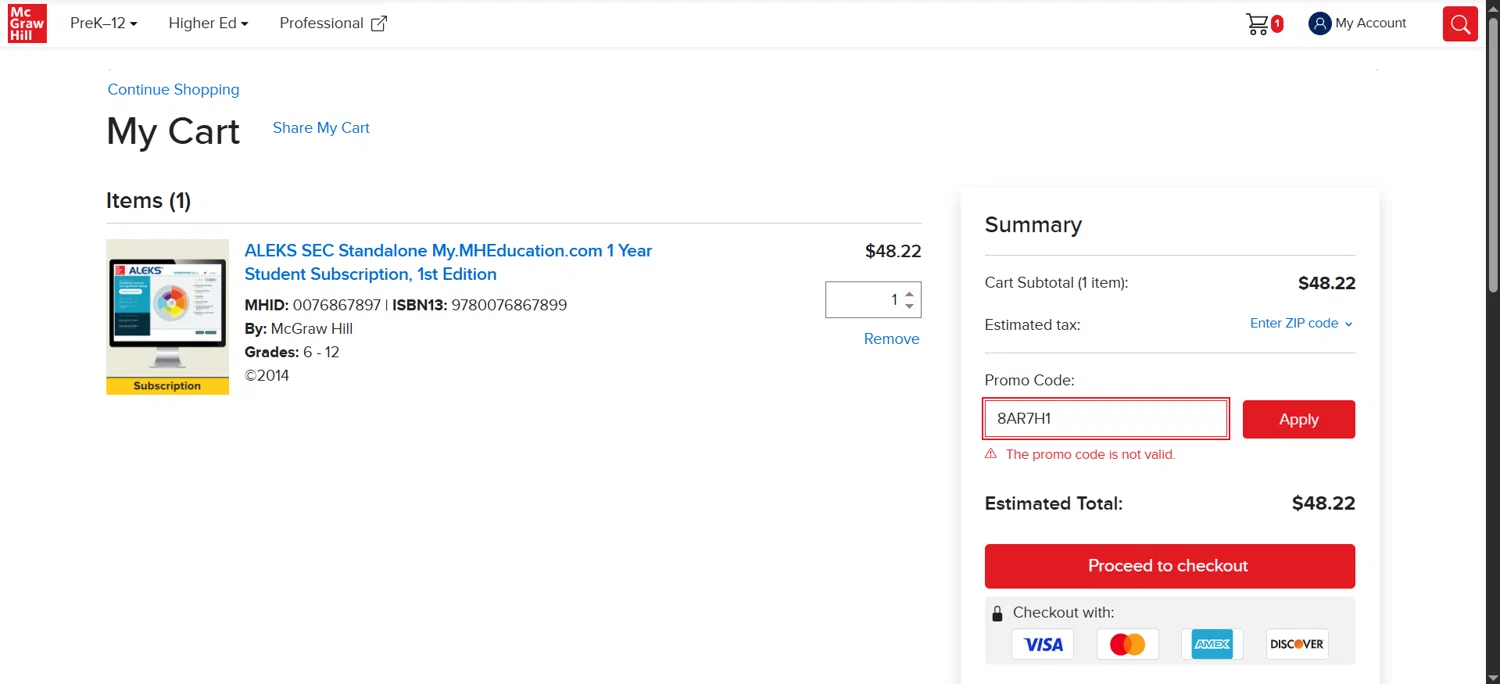Click the Cart Subtotal (1 item) label
This screenshot has width=1500, height=684.
[x=1056, y=283]
